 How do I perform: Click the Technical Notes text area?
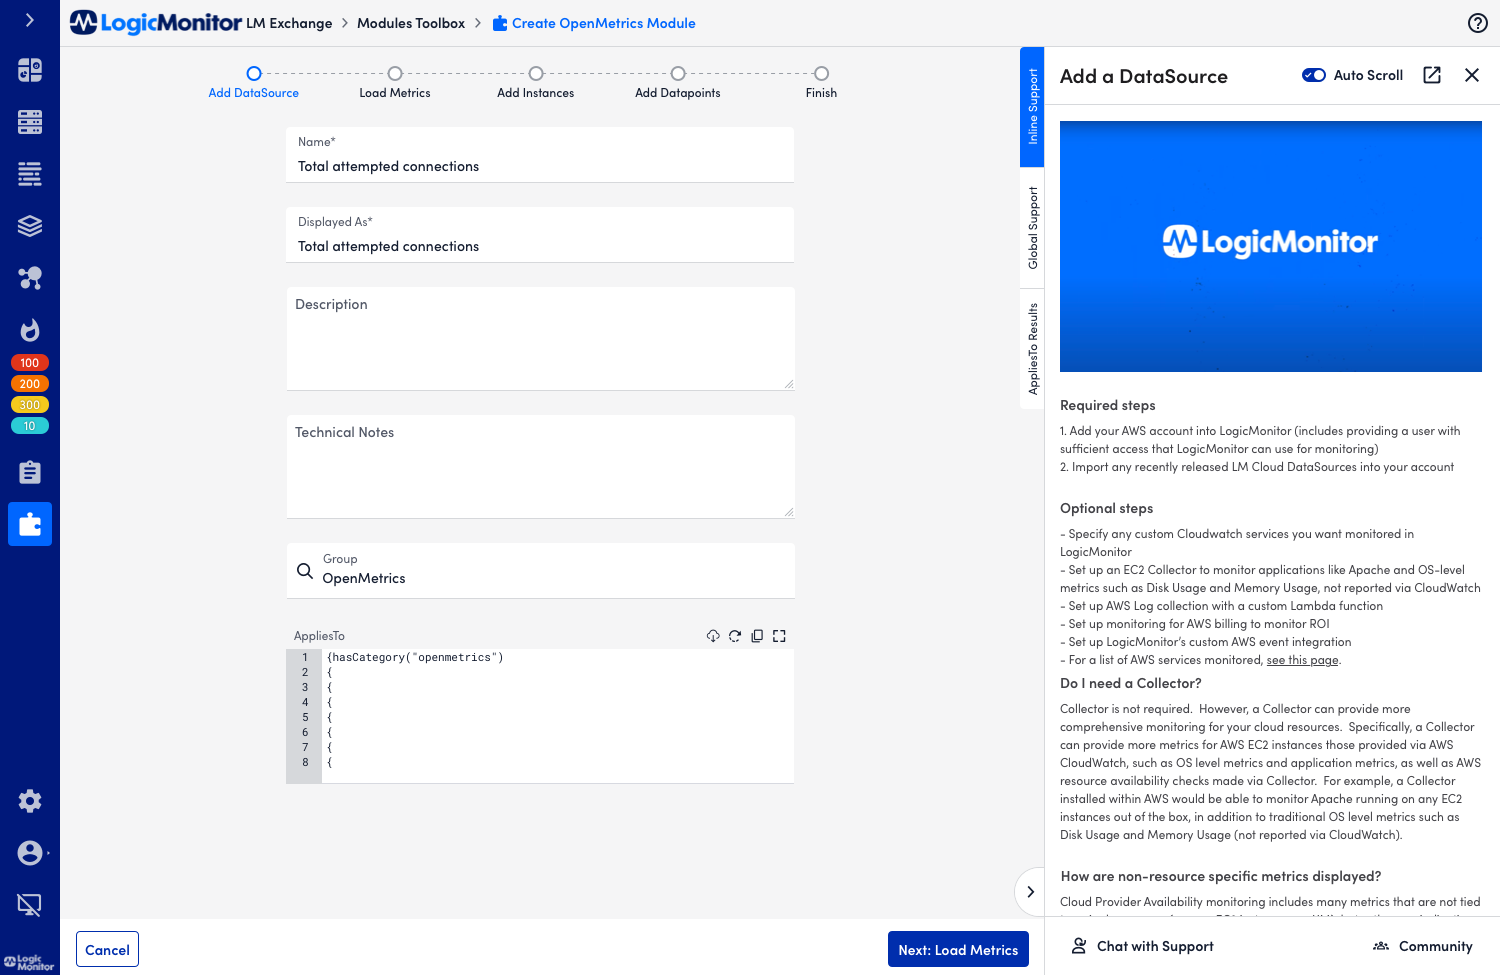pos(540,467)
